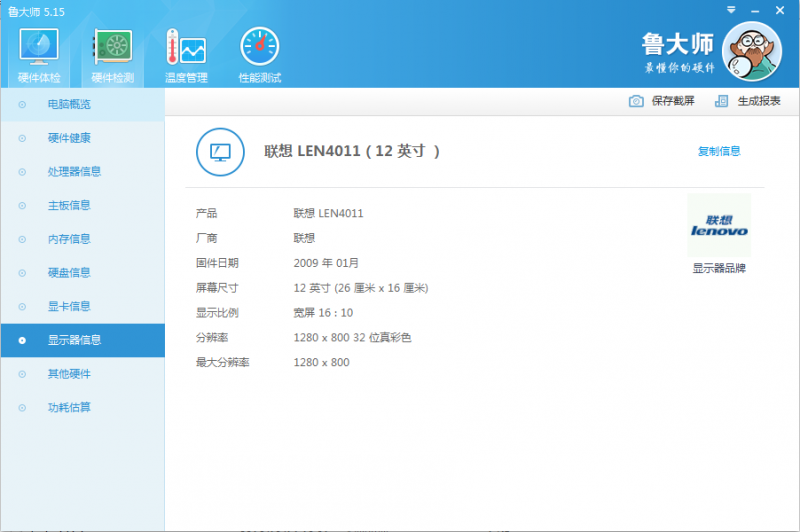Click the 厂商 value 联想
This screenshot has width=800, height=532.
click(304, 238)
